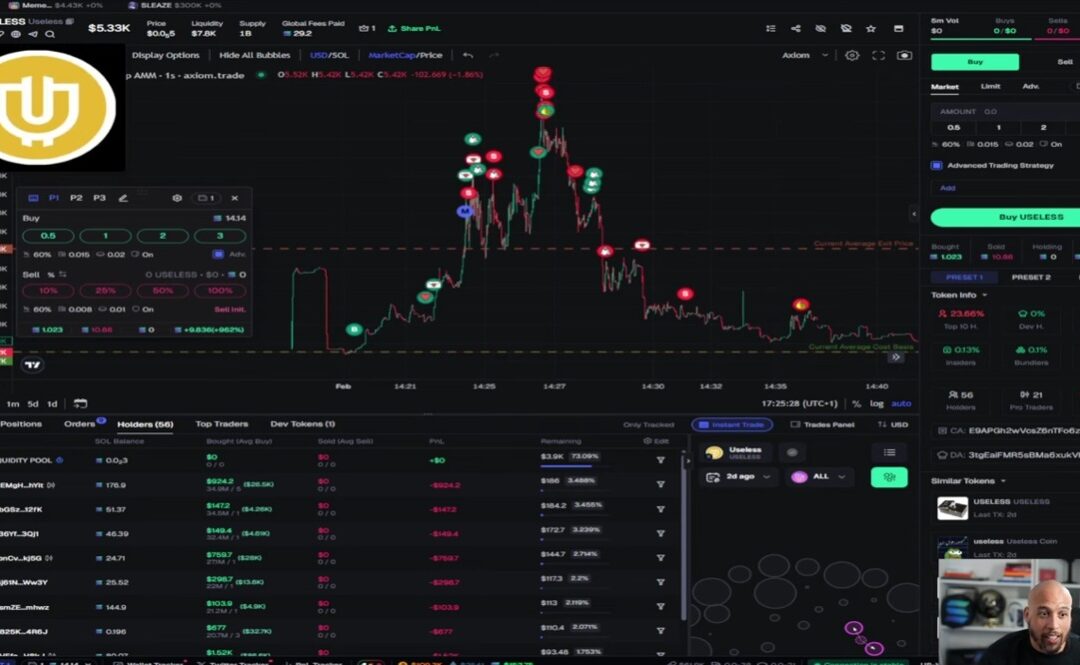Viewport: 1080px width, 665px height.
Task: Swap sell percent mode icon
Action: pos(63,274)
